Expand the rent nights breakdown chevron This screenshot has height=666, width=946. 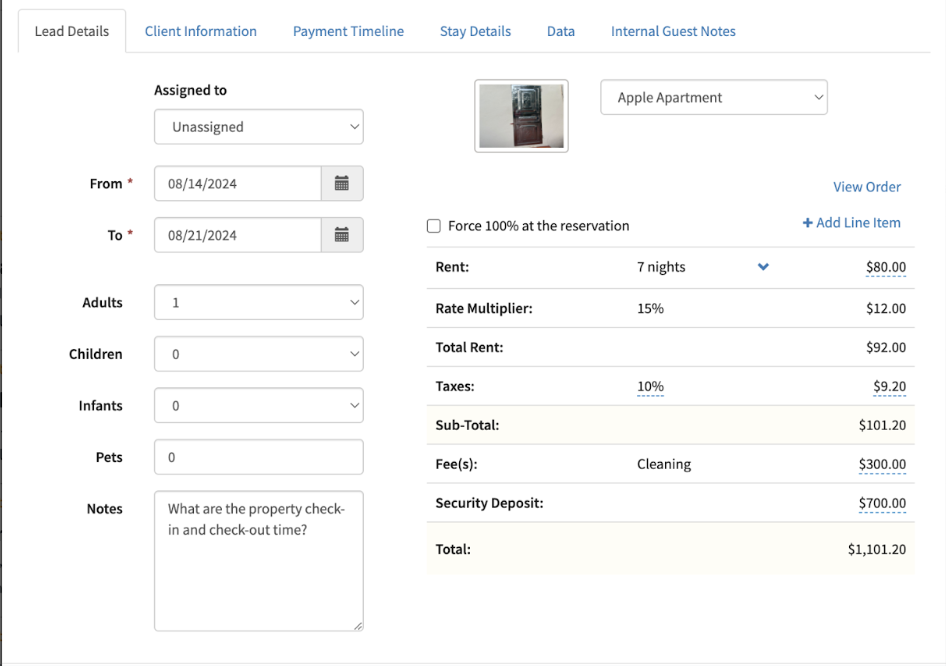(763, 267)
